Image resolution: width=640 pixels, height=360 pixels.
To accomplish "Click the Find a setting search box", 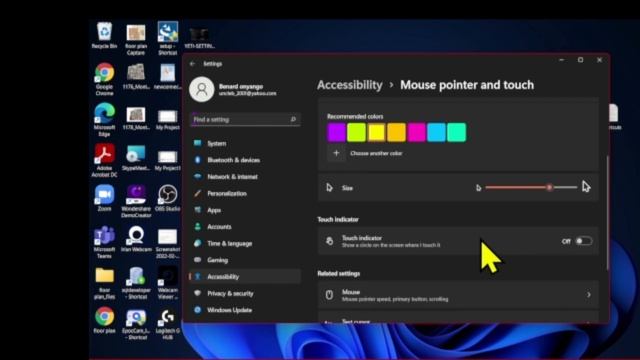I will click(245, 120).
